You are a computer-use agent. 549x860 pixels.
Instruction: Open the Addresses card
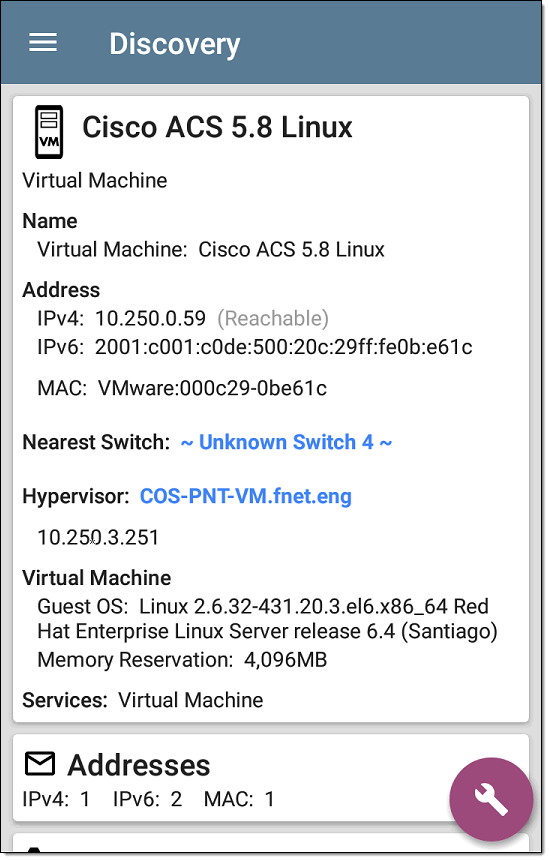[x=271, y=778]
